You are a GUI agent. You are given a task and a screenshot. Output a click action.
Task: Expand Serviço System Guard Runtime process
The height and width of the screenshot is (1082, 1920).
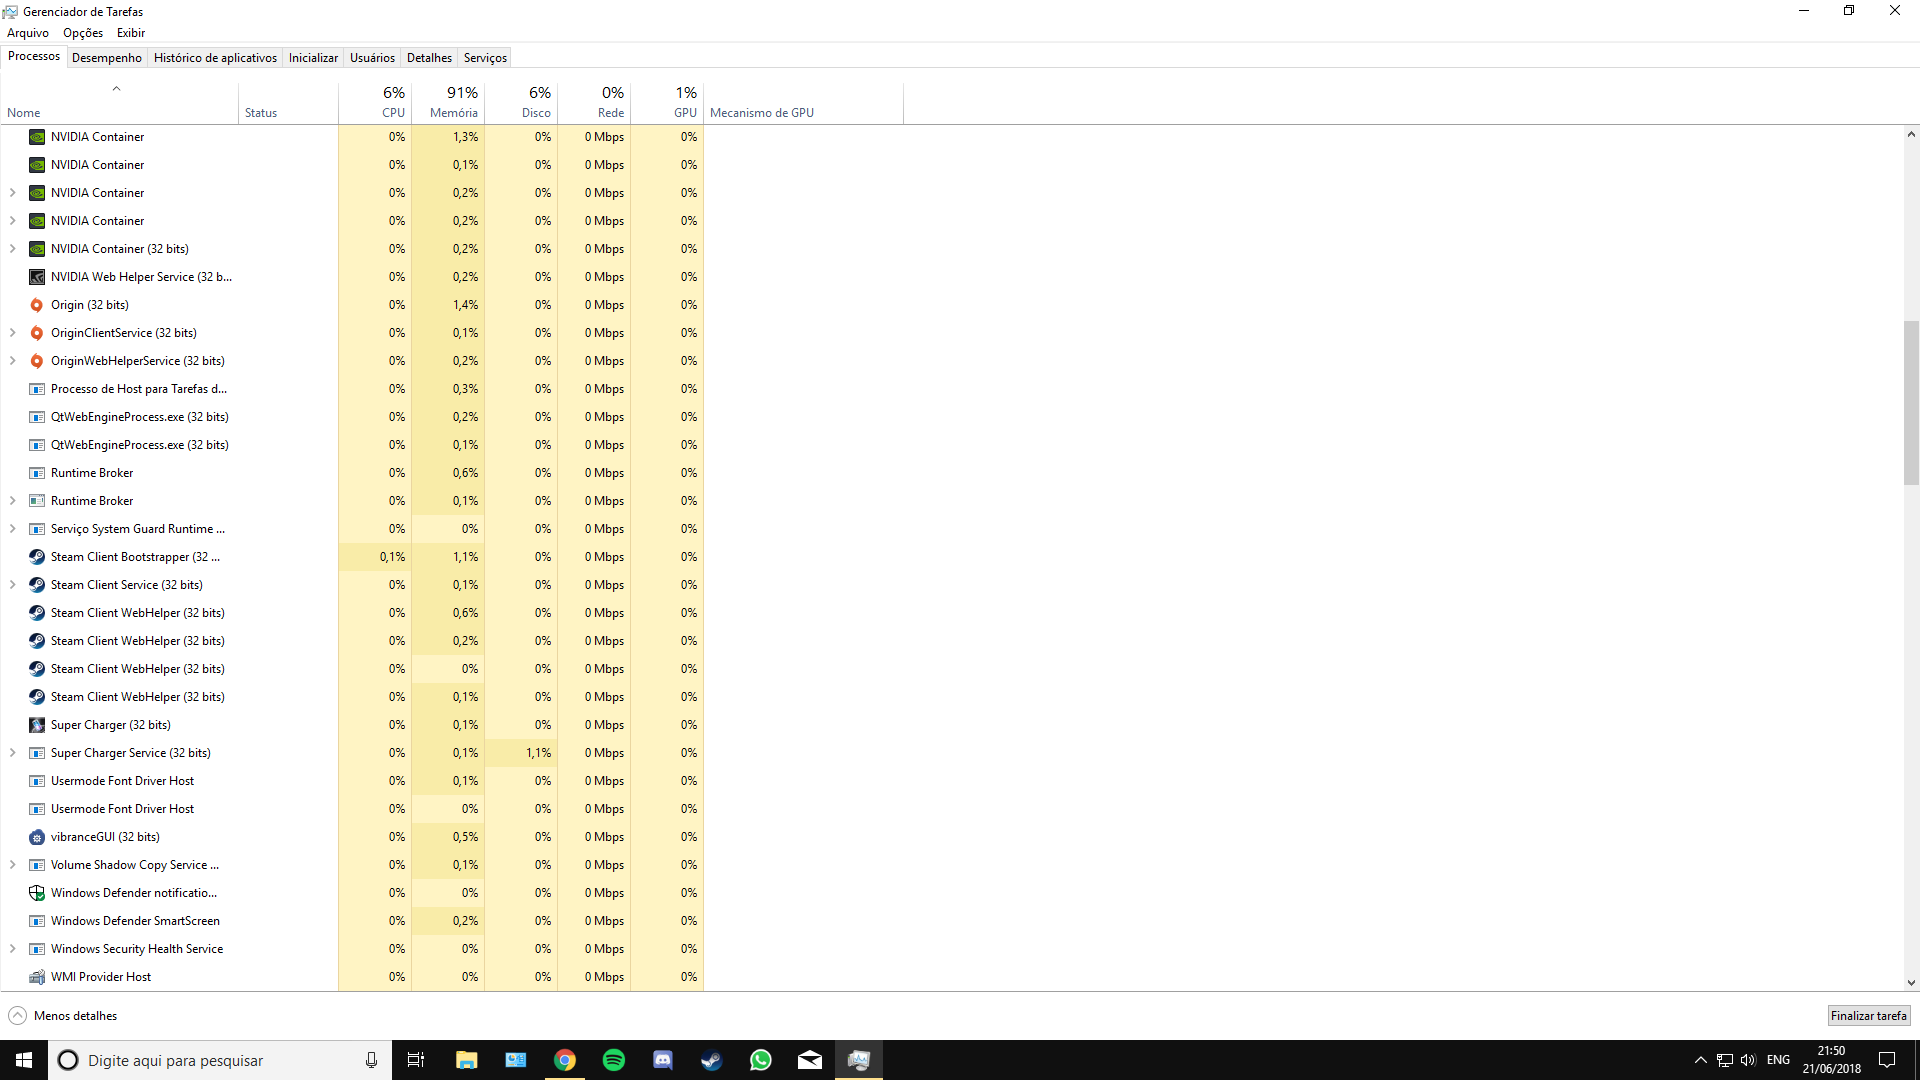pyautogui.click(x=13, y=529)
